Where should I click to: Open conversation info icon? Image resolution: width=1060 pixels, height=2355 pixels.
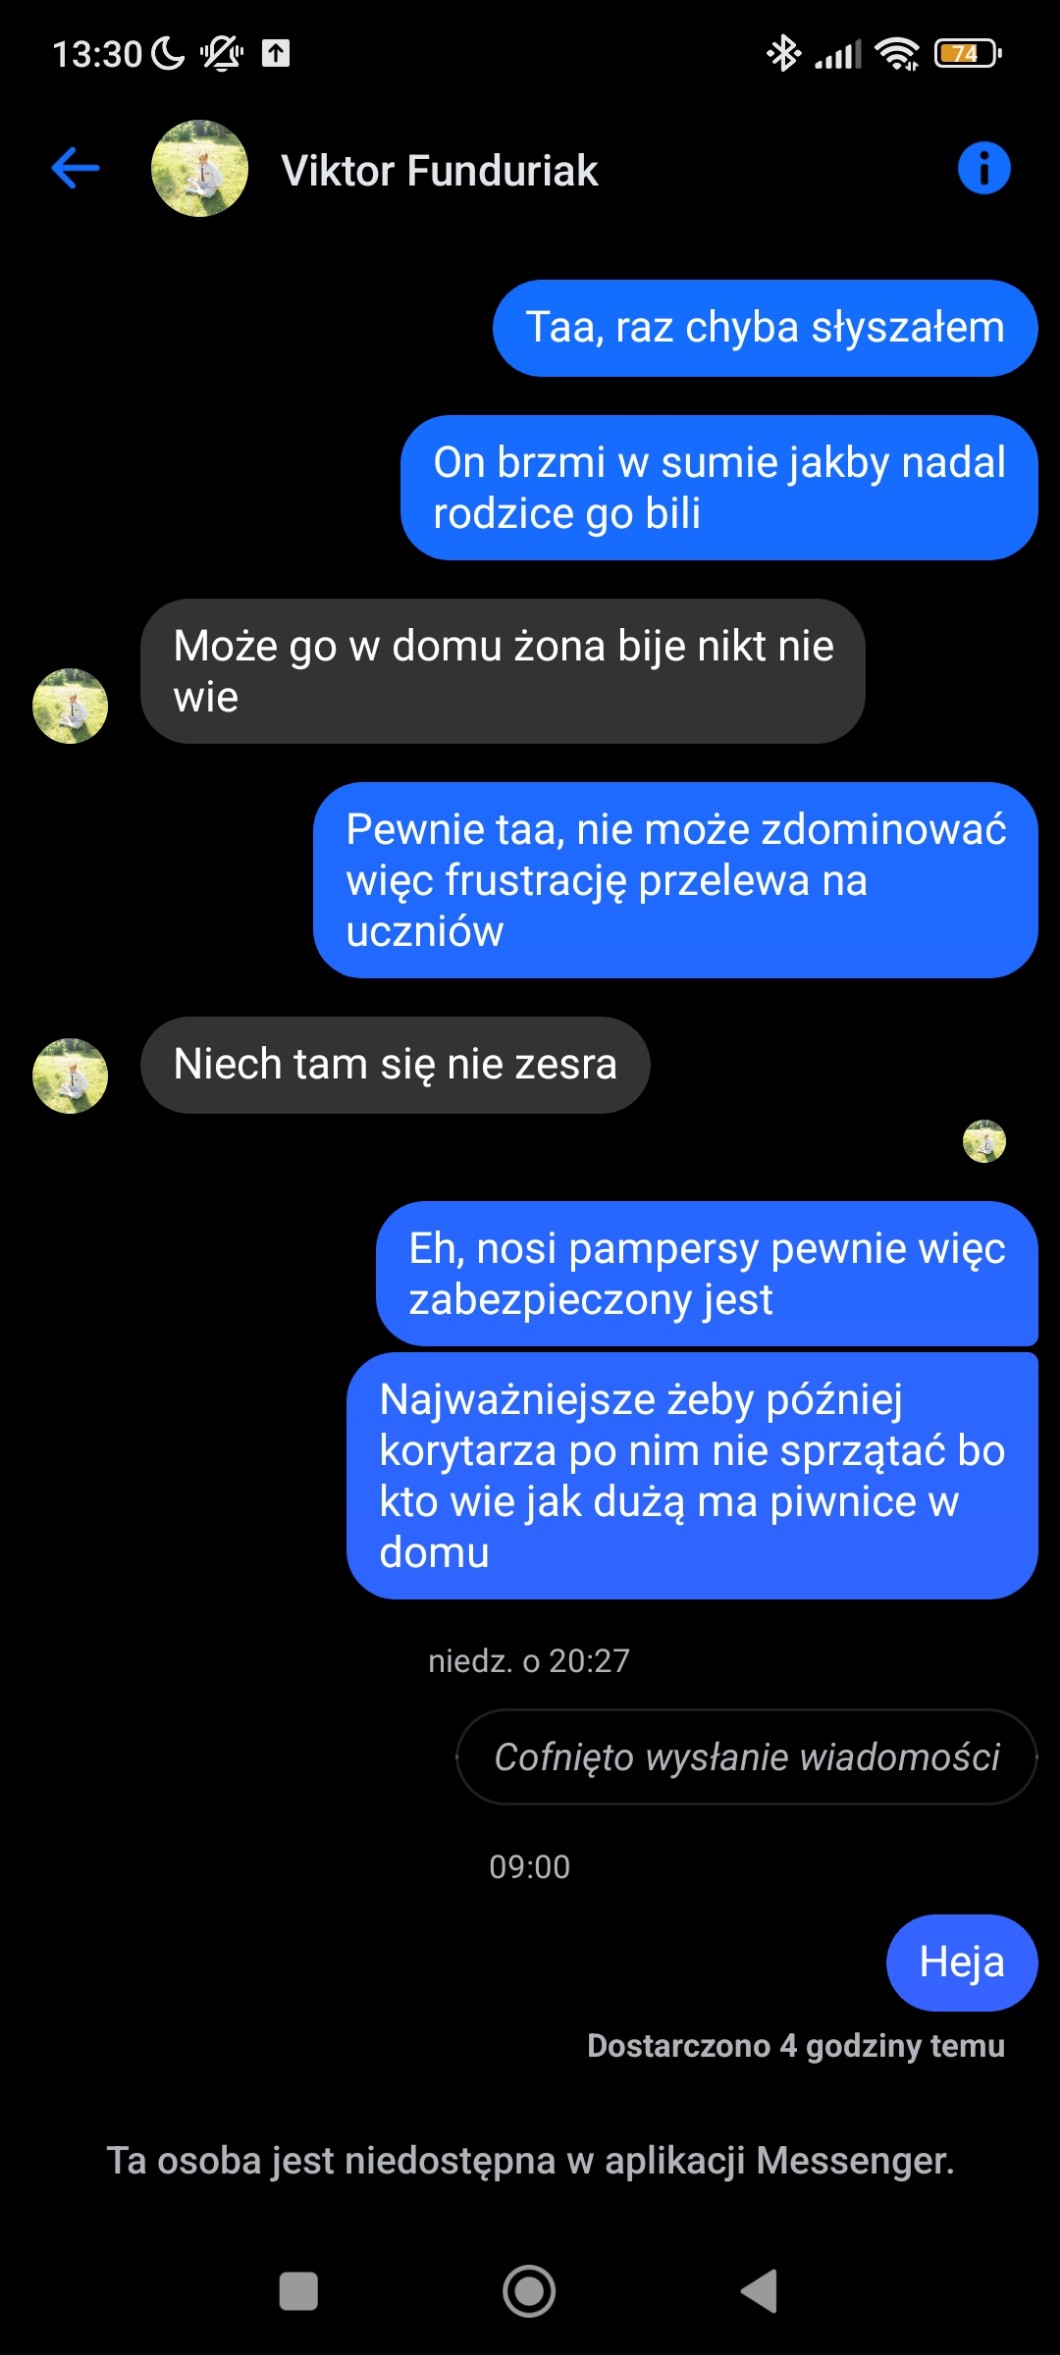(x=984, y=168)
